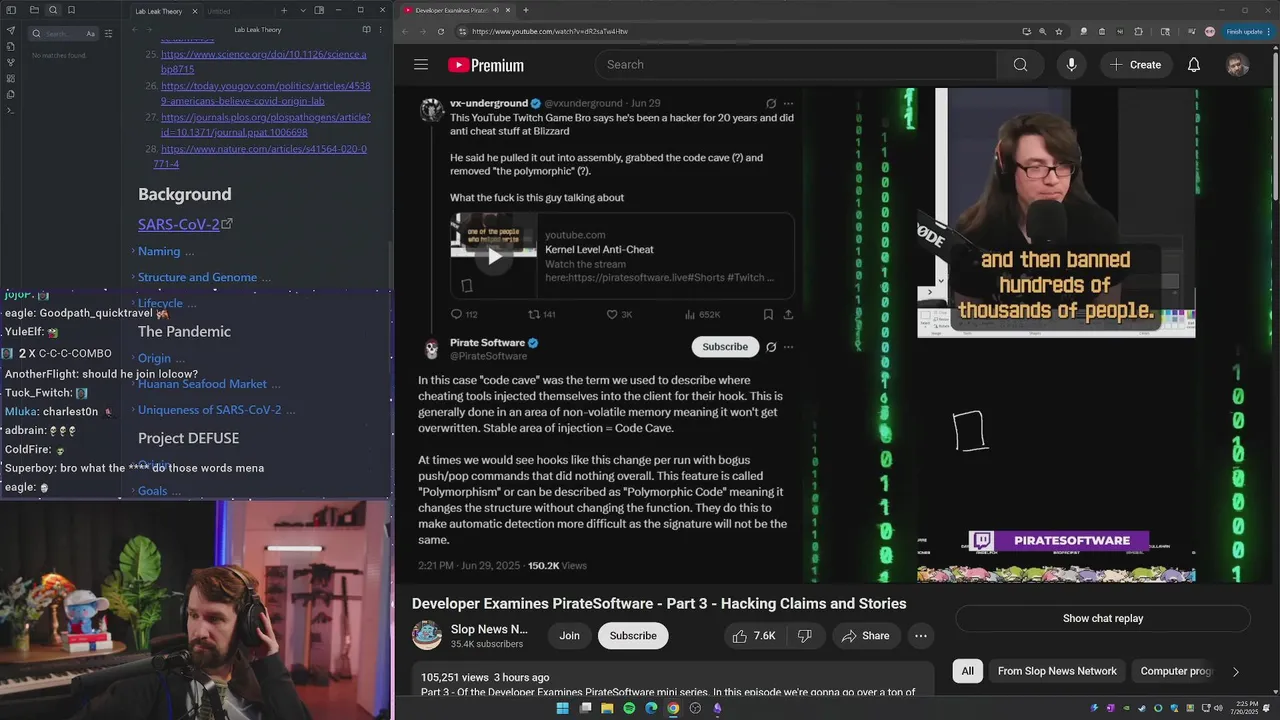The height and width of the screenshot is (720, 1280).
Task: Open YouTube notifications bell
Action: pyautogui.click(x=1193, y=65)
